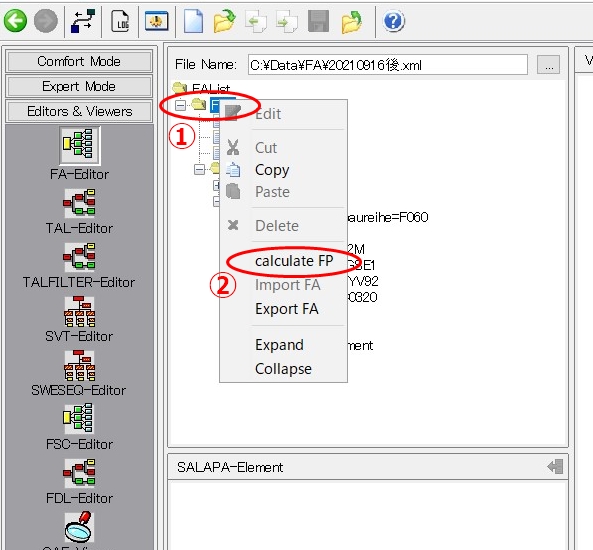Open the FA-Editor
This screenshot has height=550, width=593.
(79, 154)
